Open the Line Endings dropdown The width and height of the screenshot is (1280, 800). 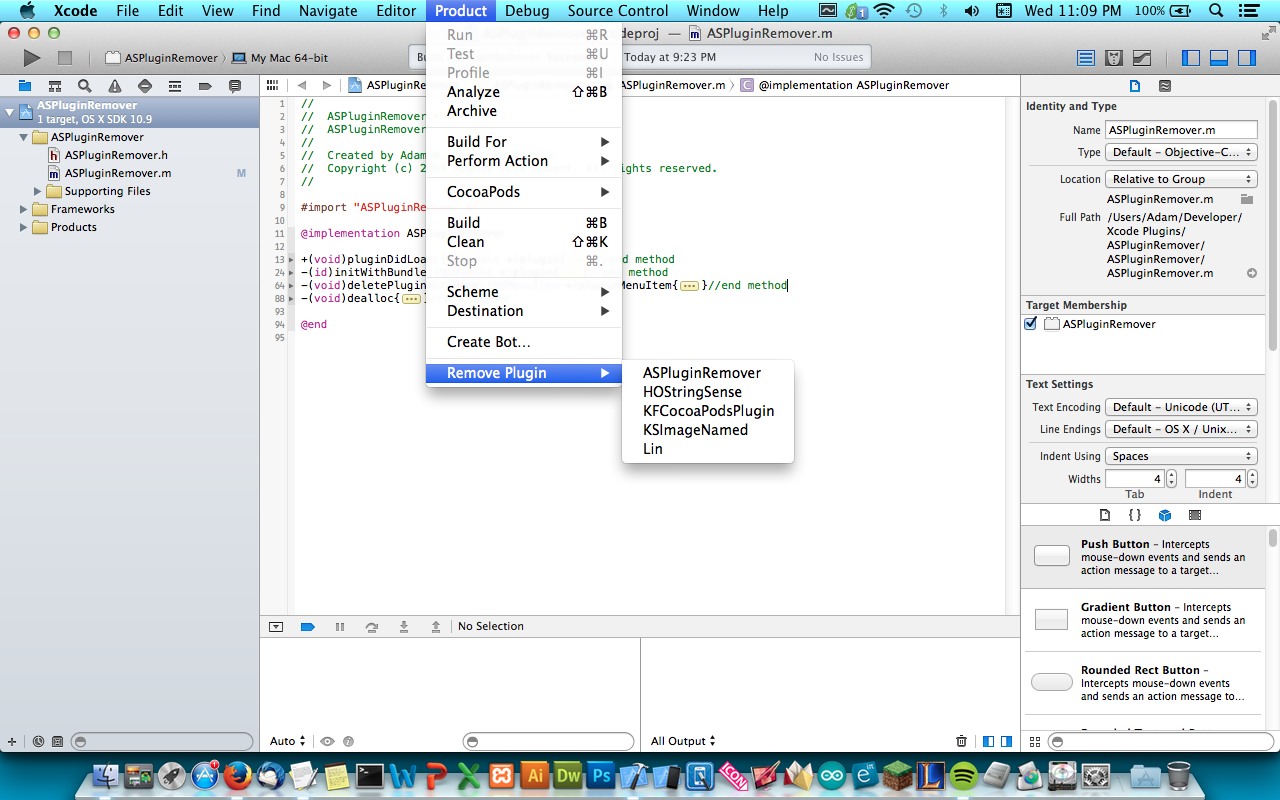click(x=1181, y=429)
